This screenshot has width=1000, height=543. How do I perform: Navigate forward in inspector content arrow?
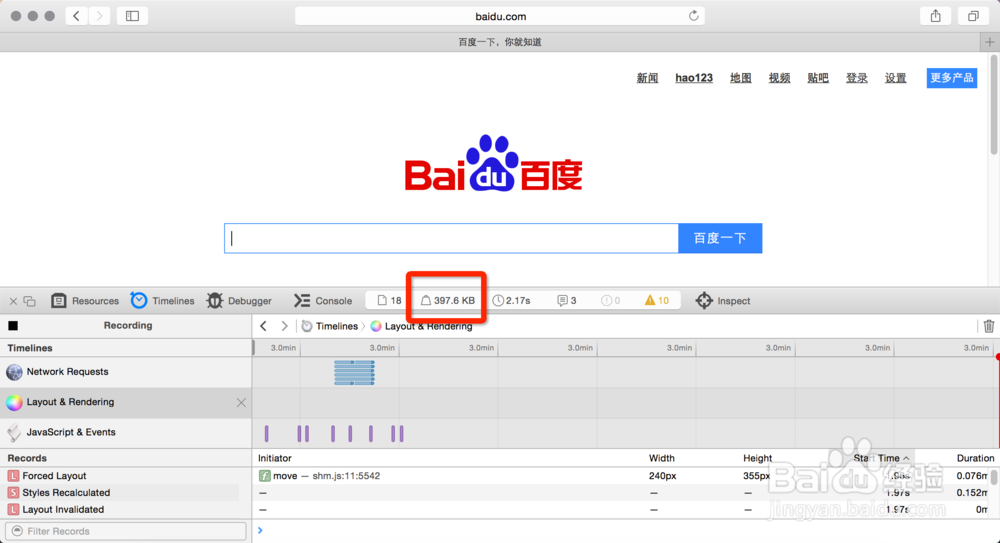point(284,326)
